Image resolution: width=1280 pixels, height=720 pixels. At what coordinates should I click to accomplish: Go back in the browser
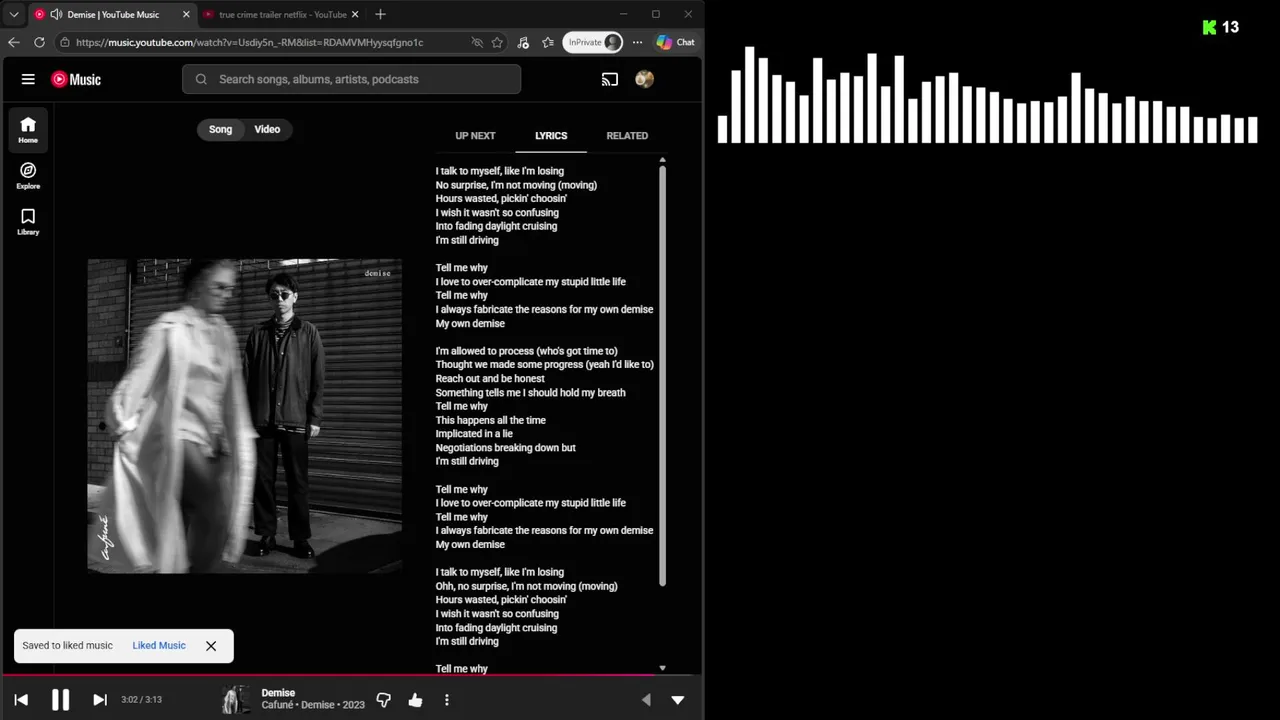pyautogui.click(x=14, y=42)
